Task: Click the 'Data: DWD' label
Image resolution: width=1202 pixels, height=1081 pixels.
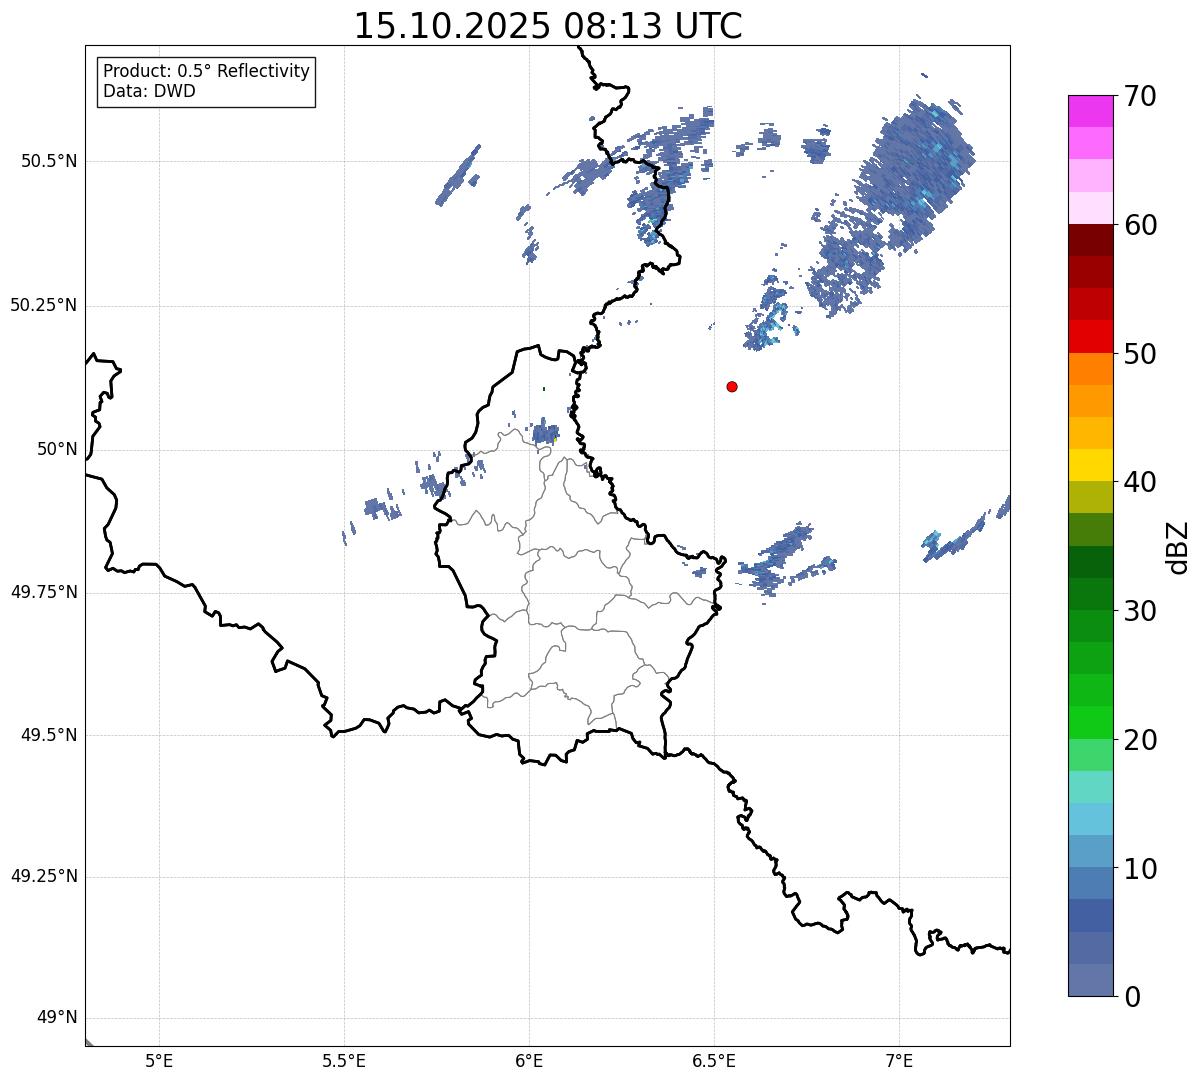Action: click(149, 91)
